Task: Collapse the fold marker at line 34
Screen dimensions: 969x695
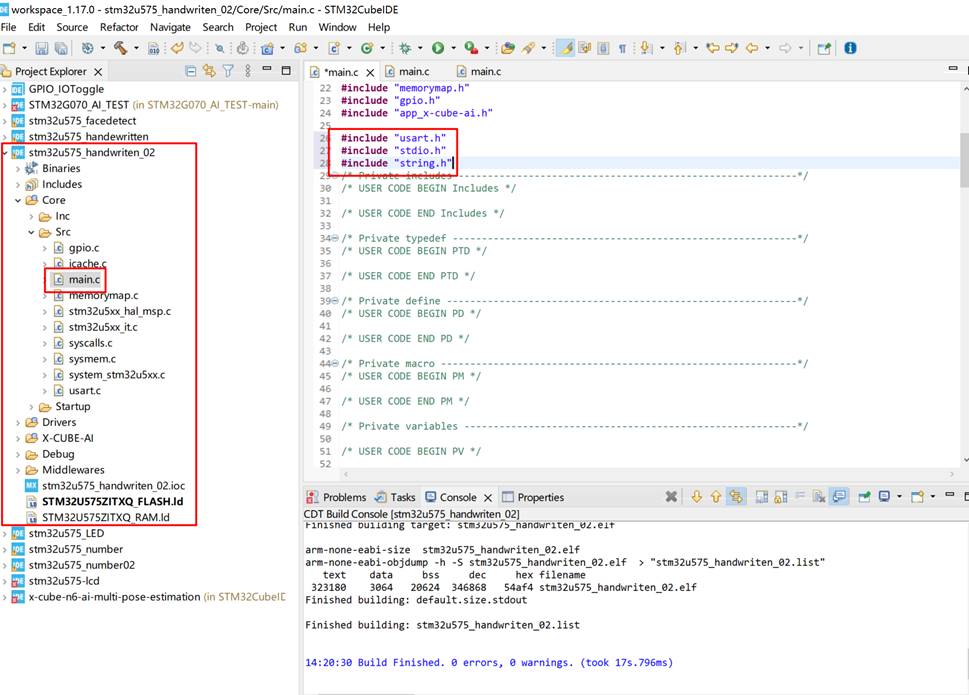Action: (335, 238)
